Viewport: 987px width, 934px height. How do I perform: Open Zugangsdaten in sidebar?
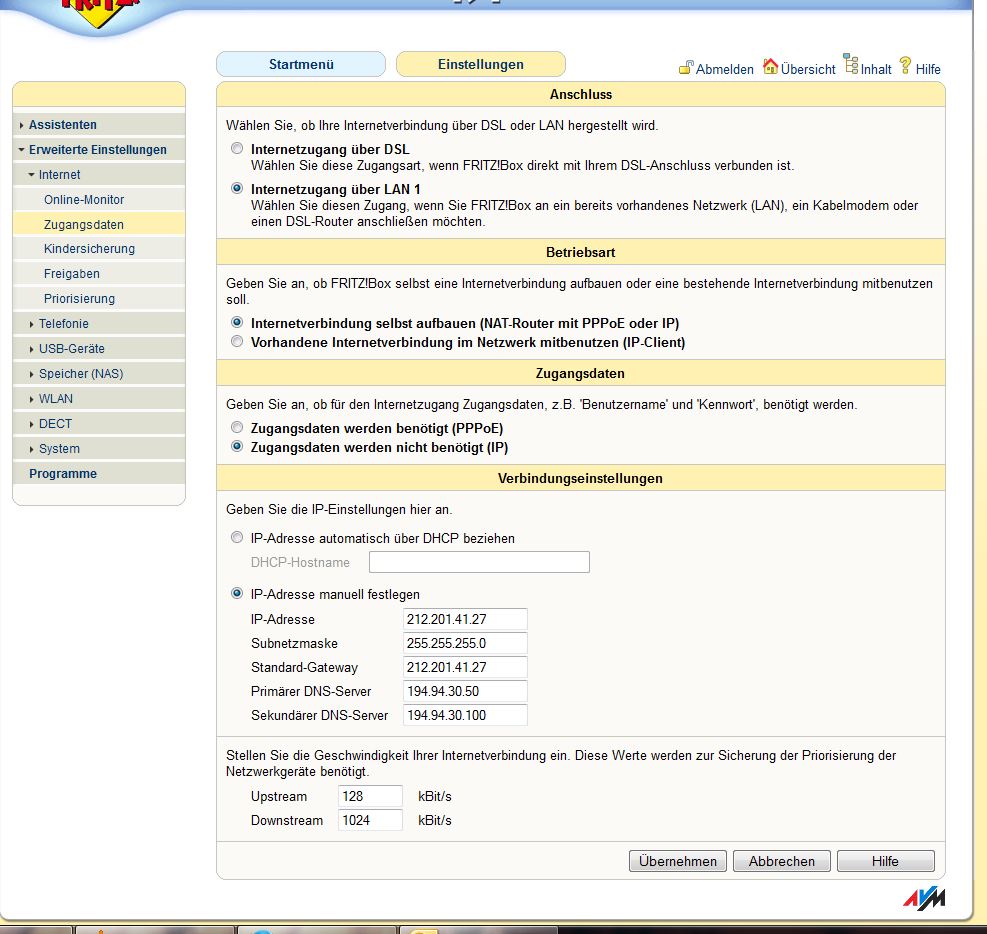[99, 225]
